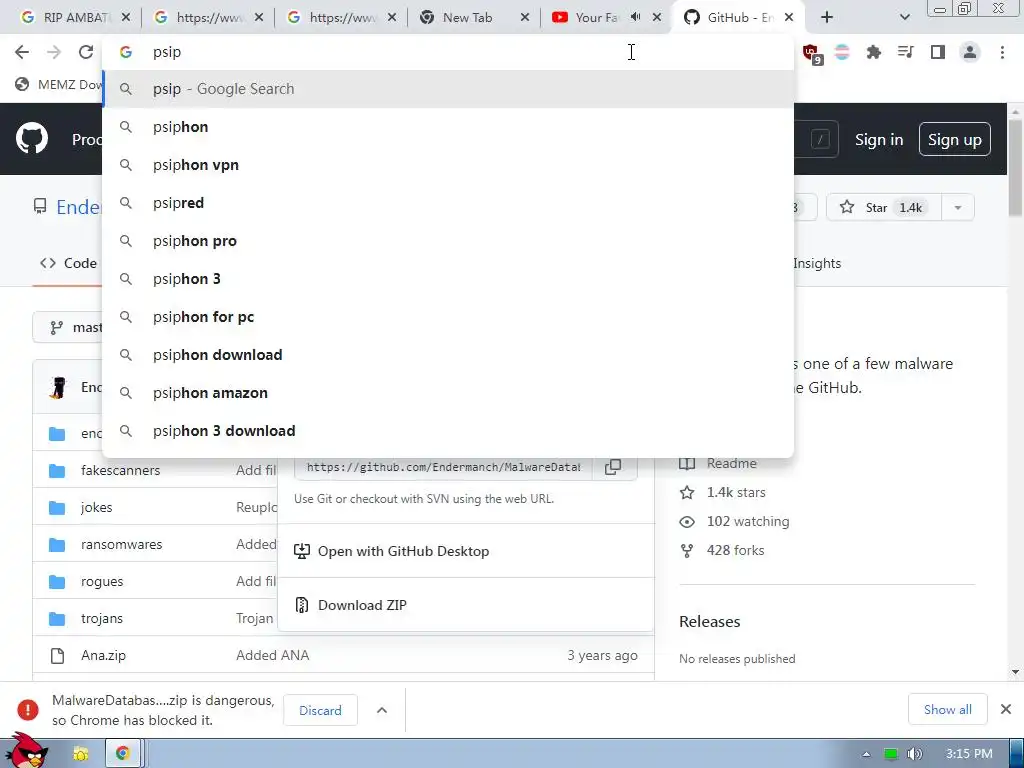Open the uBlock Origin extension icon

coord(812,54)
